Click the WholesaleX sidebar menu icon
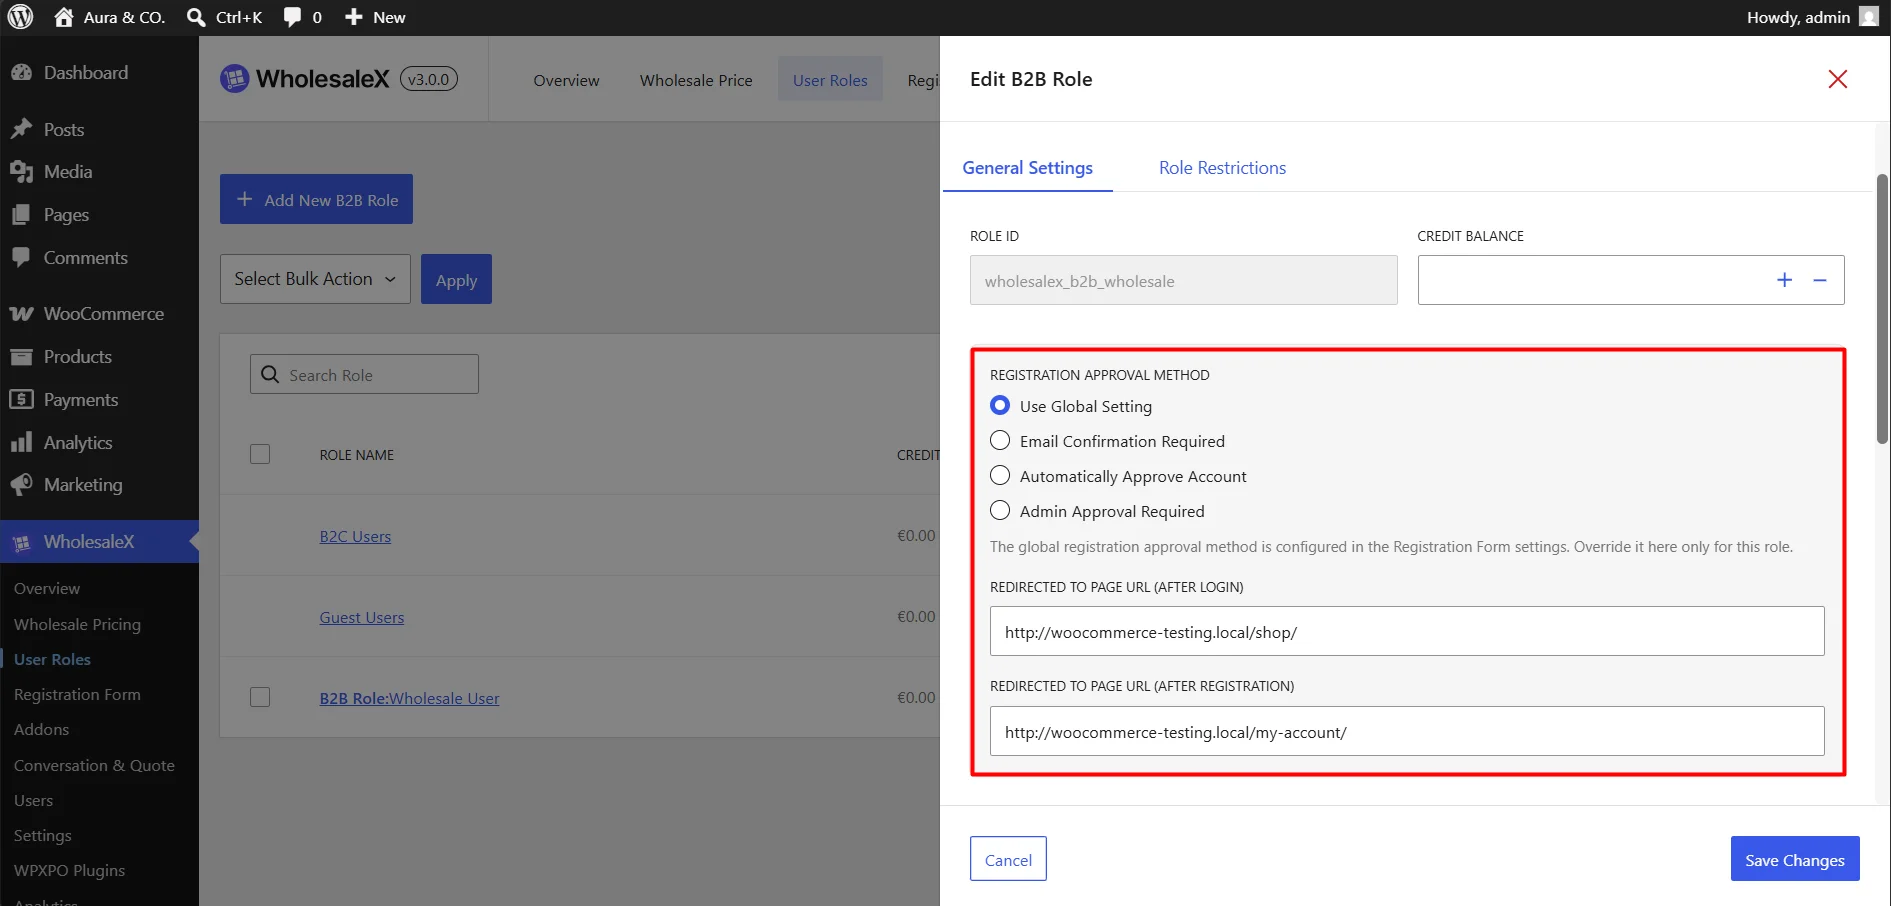The width and height of the screenshot is (1891, 906). [21, 542]
